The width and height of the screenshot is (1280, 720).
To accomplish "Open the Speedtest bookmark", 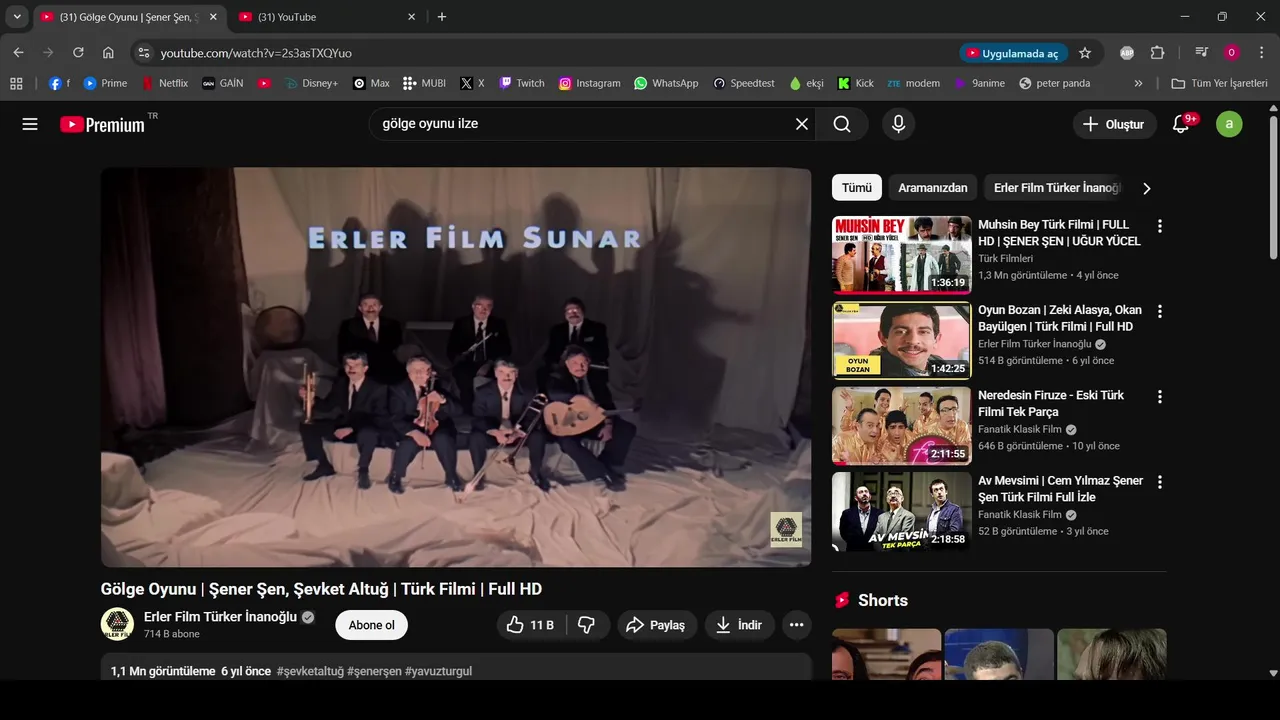I will (x=744, y=83).
